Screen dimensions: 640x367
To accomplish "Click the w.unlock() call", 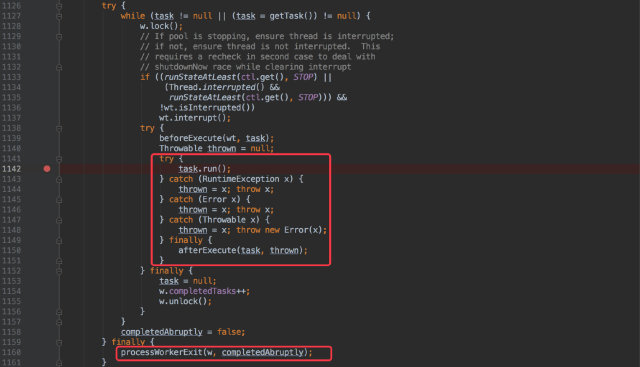I will [x=185, y=301].
